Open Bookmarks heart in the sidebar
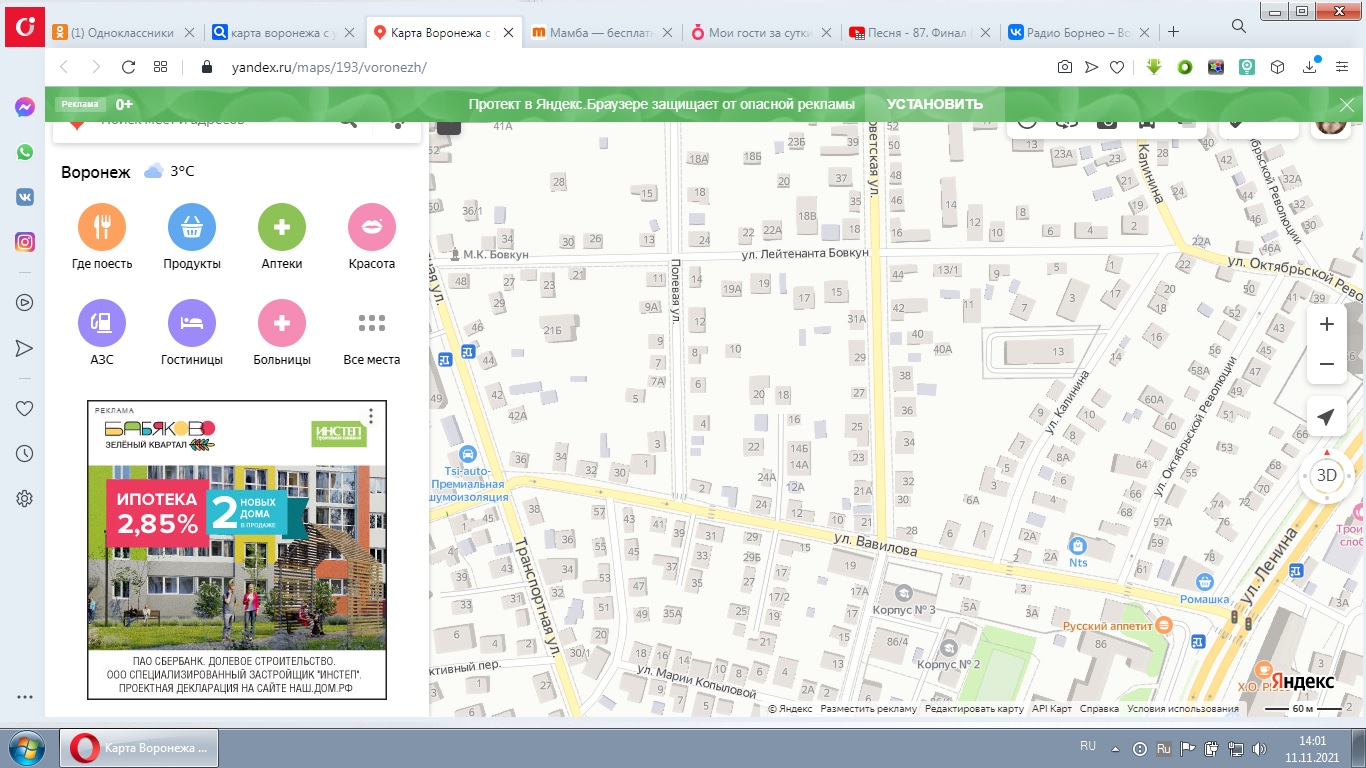The image size is (1366, 768). 25,408
